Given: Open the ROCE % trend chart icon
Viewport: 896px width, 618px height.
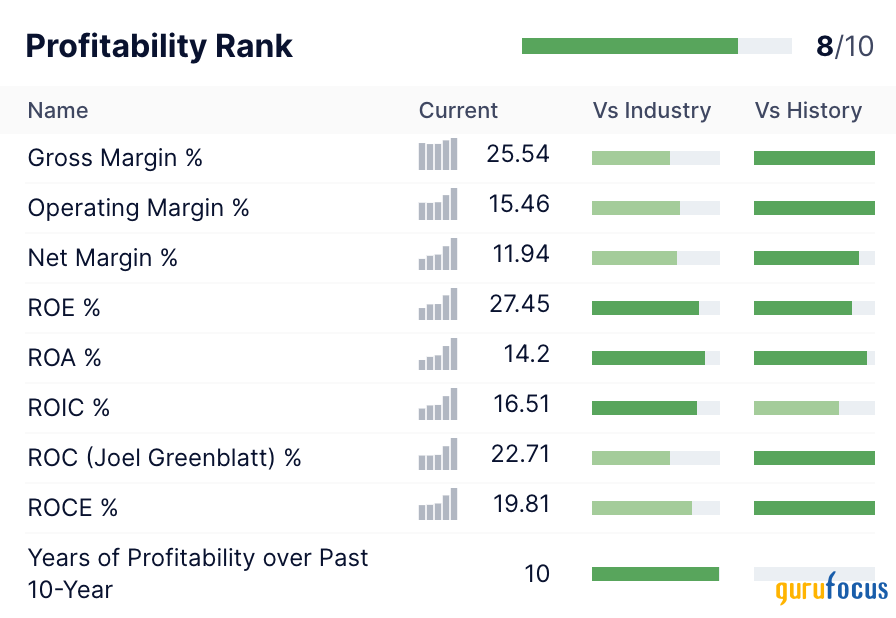Looking at the screenshot, I should tap(438, 505).
